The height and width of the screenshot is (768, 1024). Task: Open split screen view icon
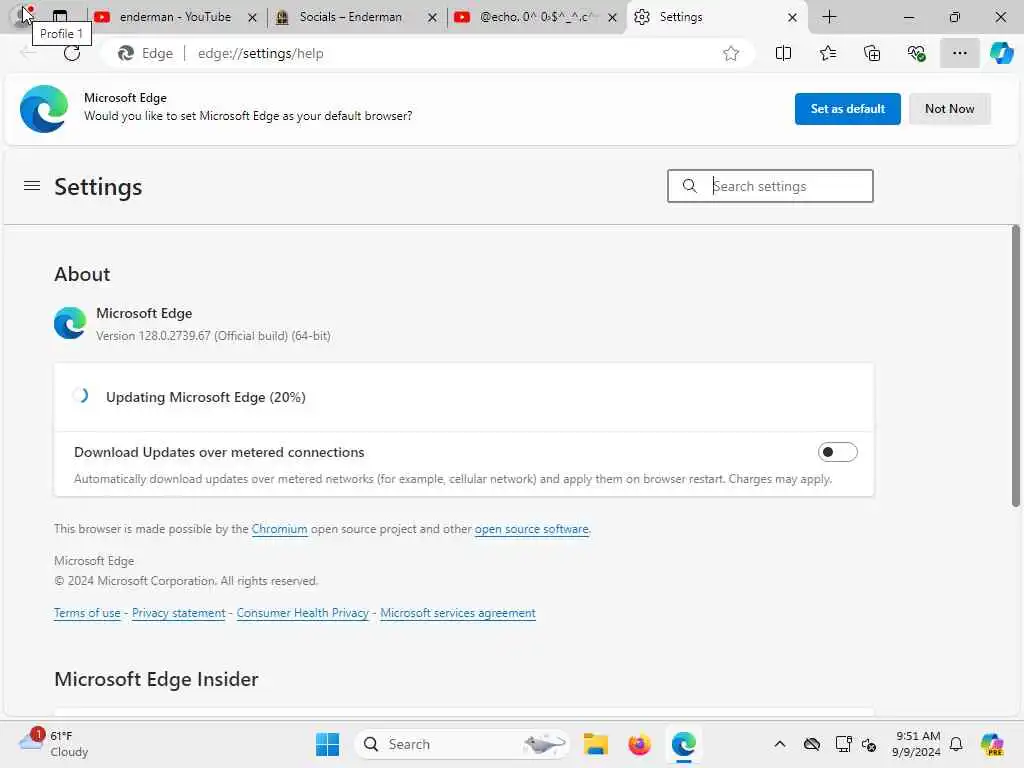[x=783, y=54]
